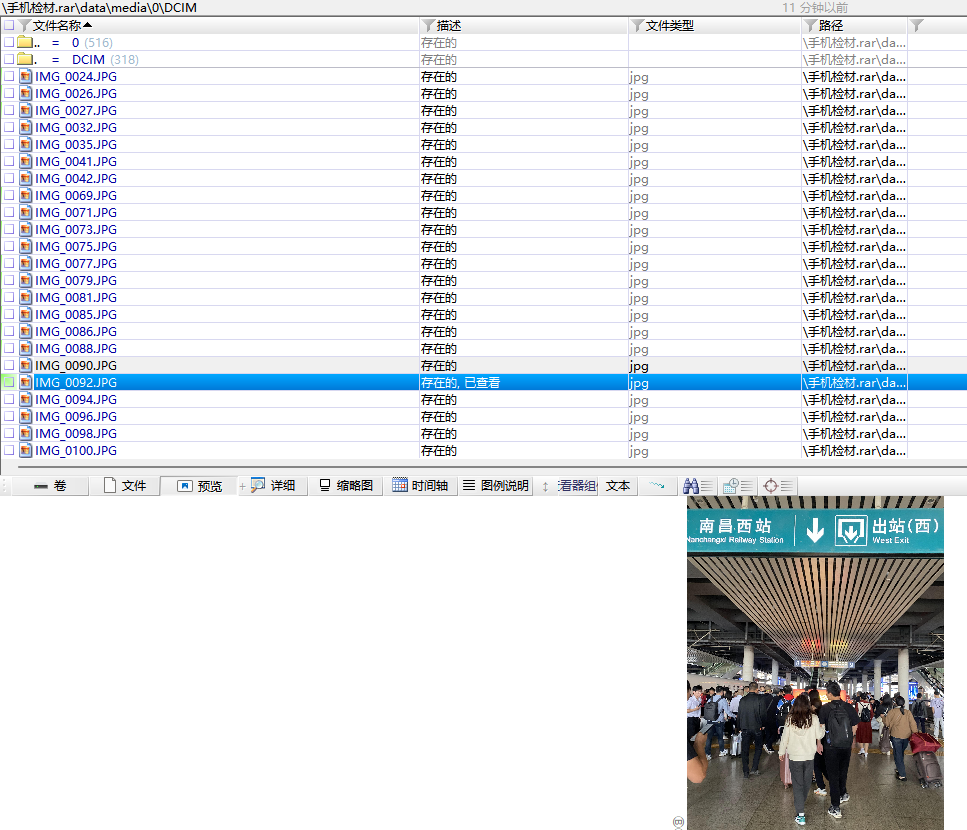
Task: Click the JPG icon of IMG_0075.JPG
Action: (25, 246)
